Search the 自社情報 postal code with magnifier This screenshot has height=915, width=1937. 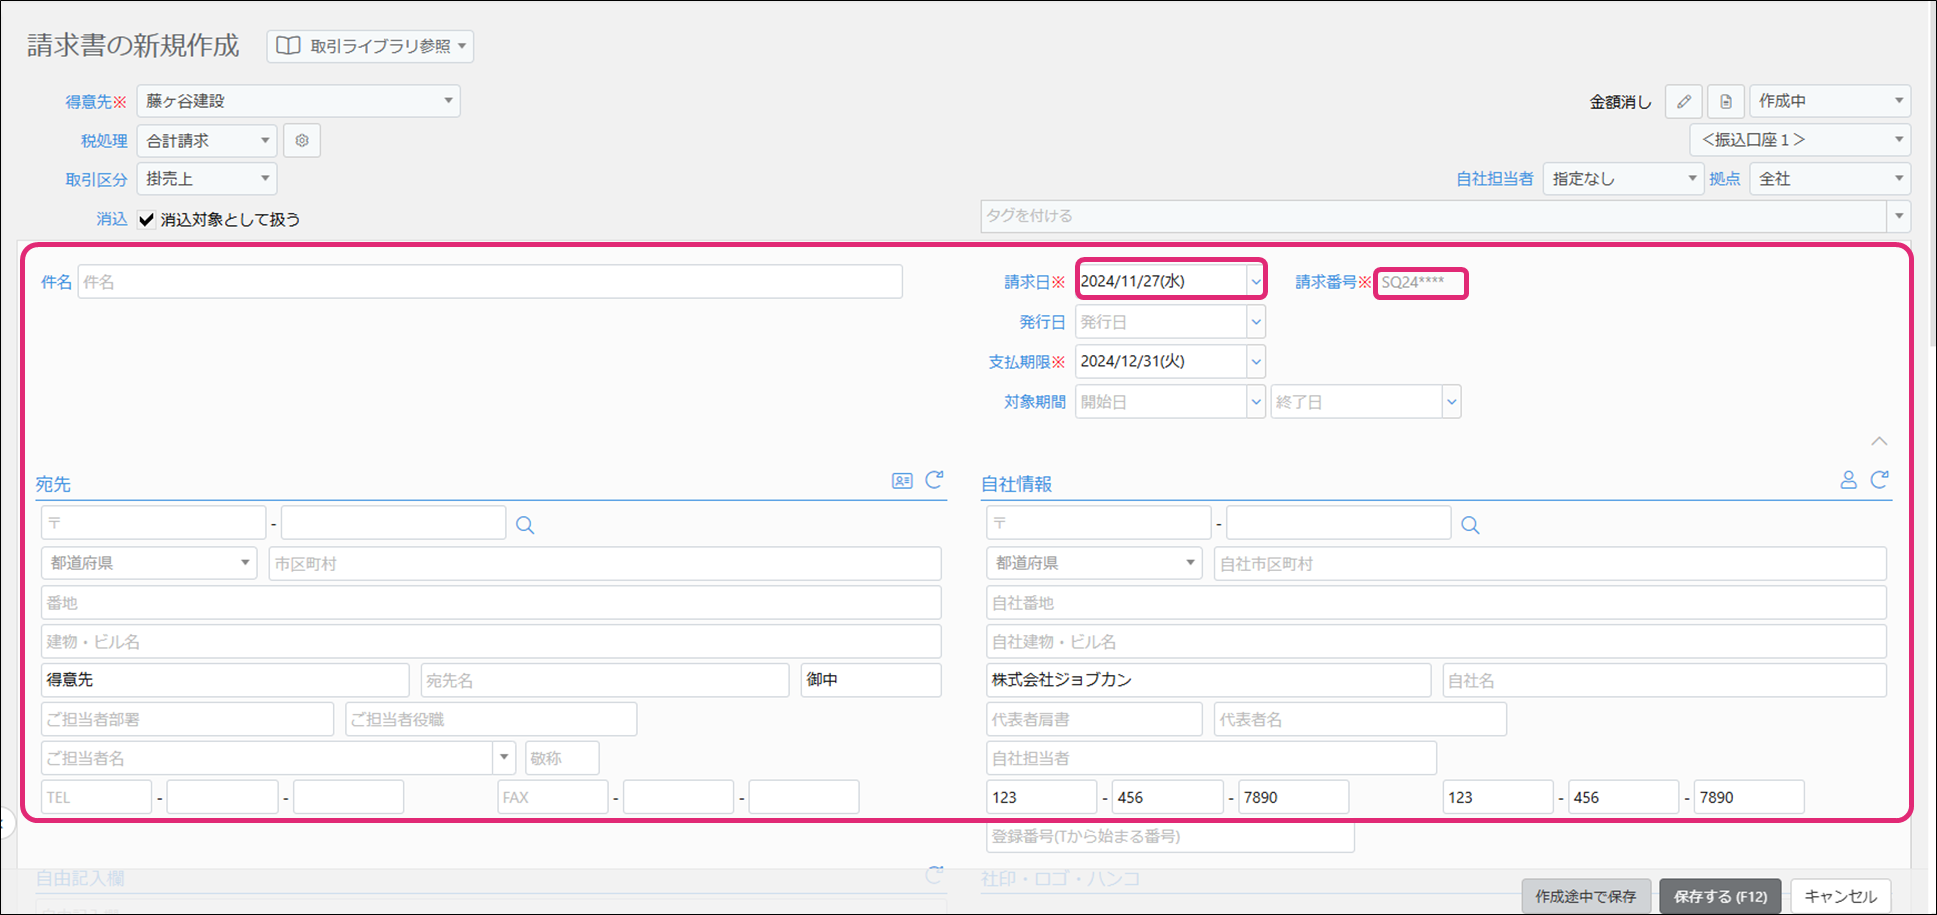1470,525
